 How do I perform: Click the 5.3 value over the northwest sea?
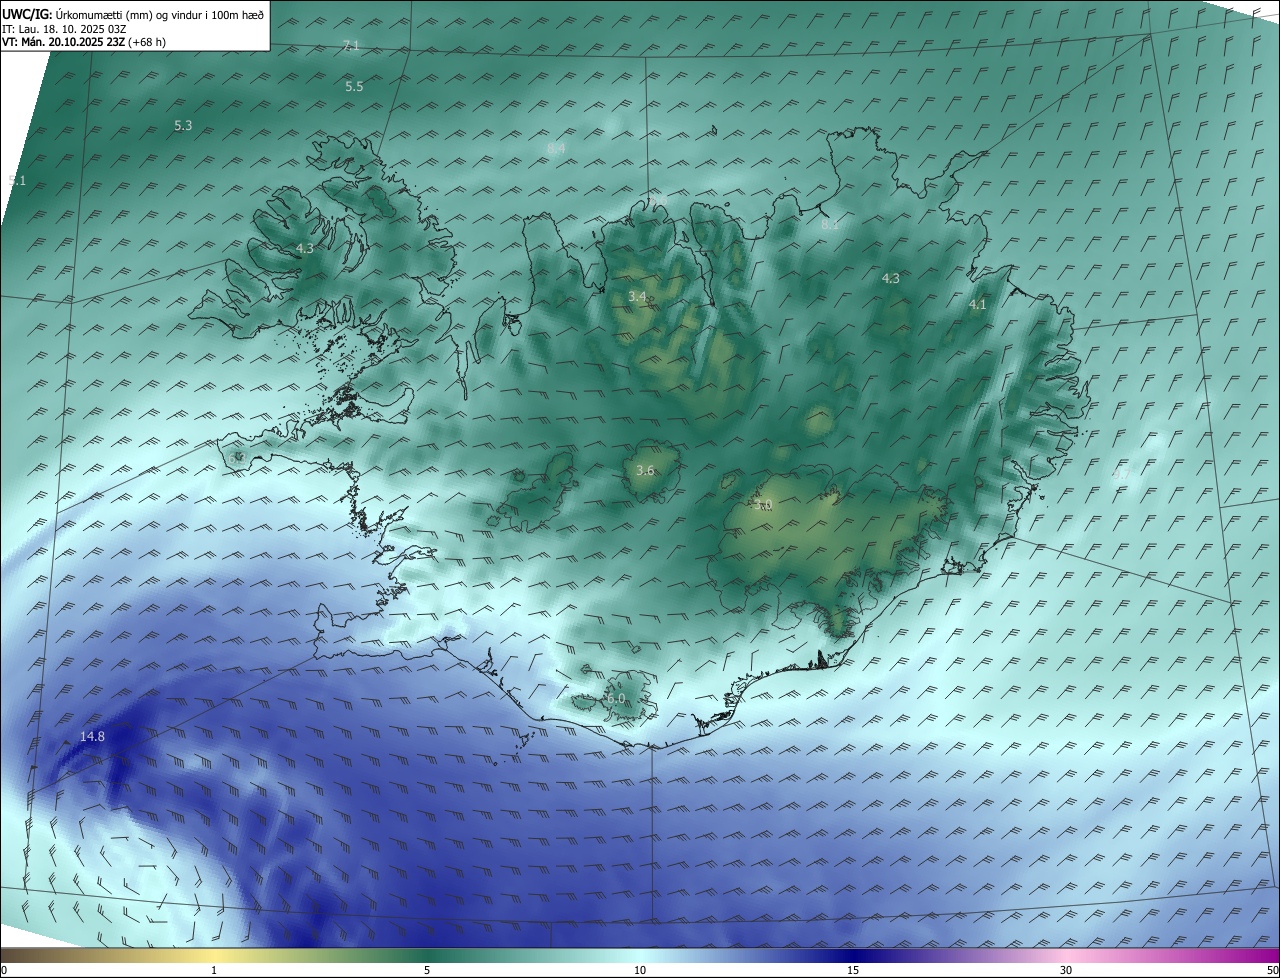183,126
